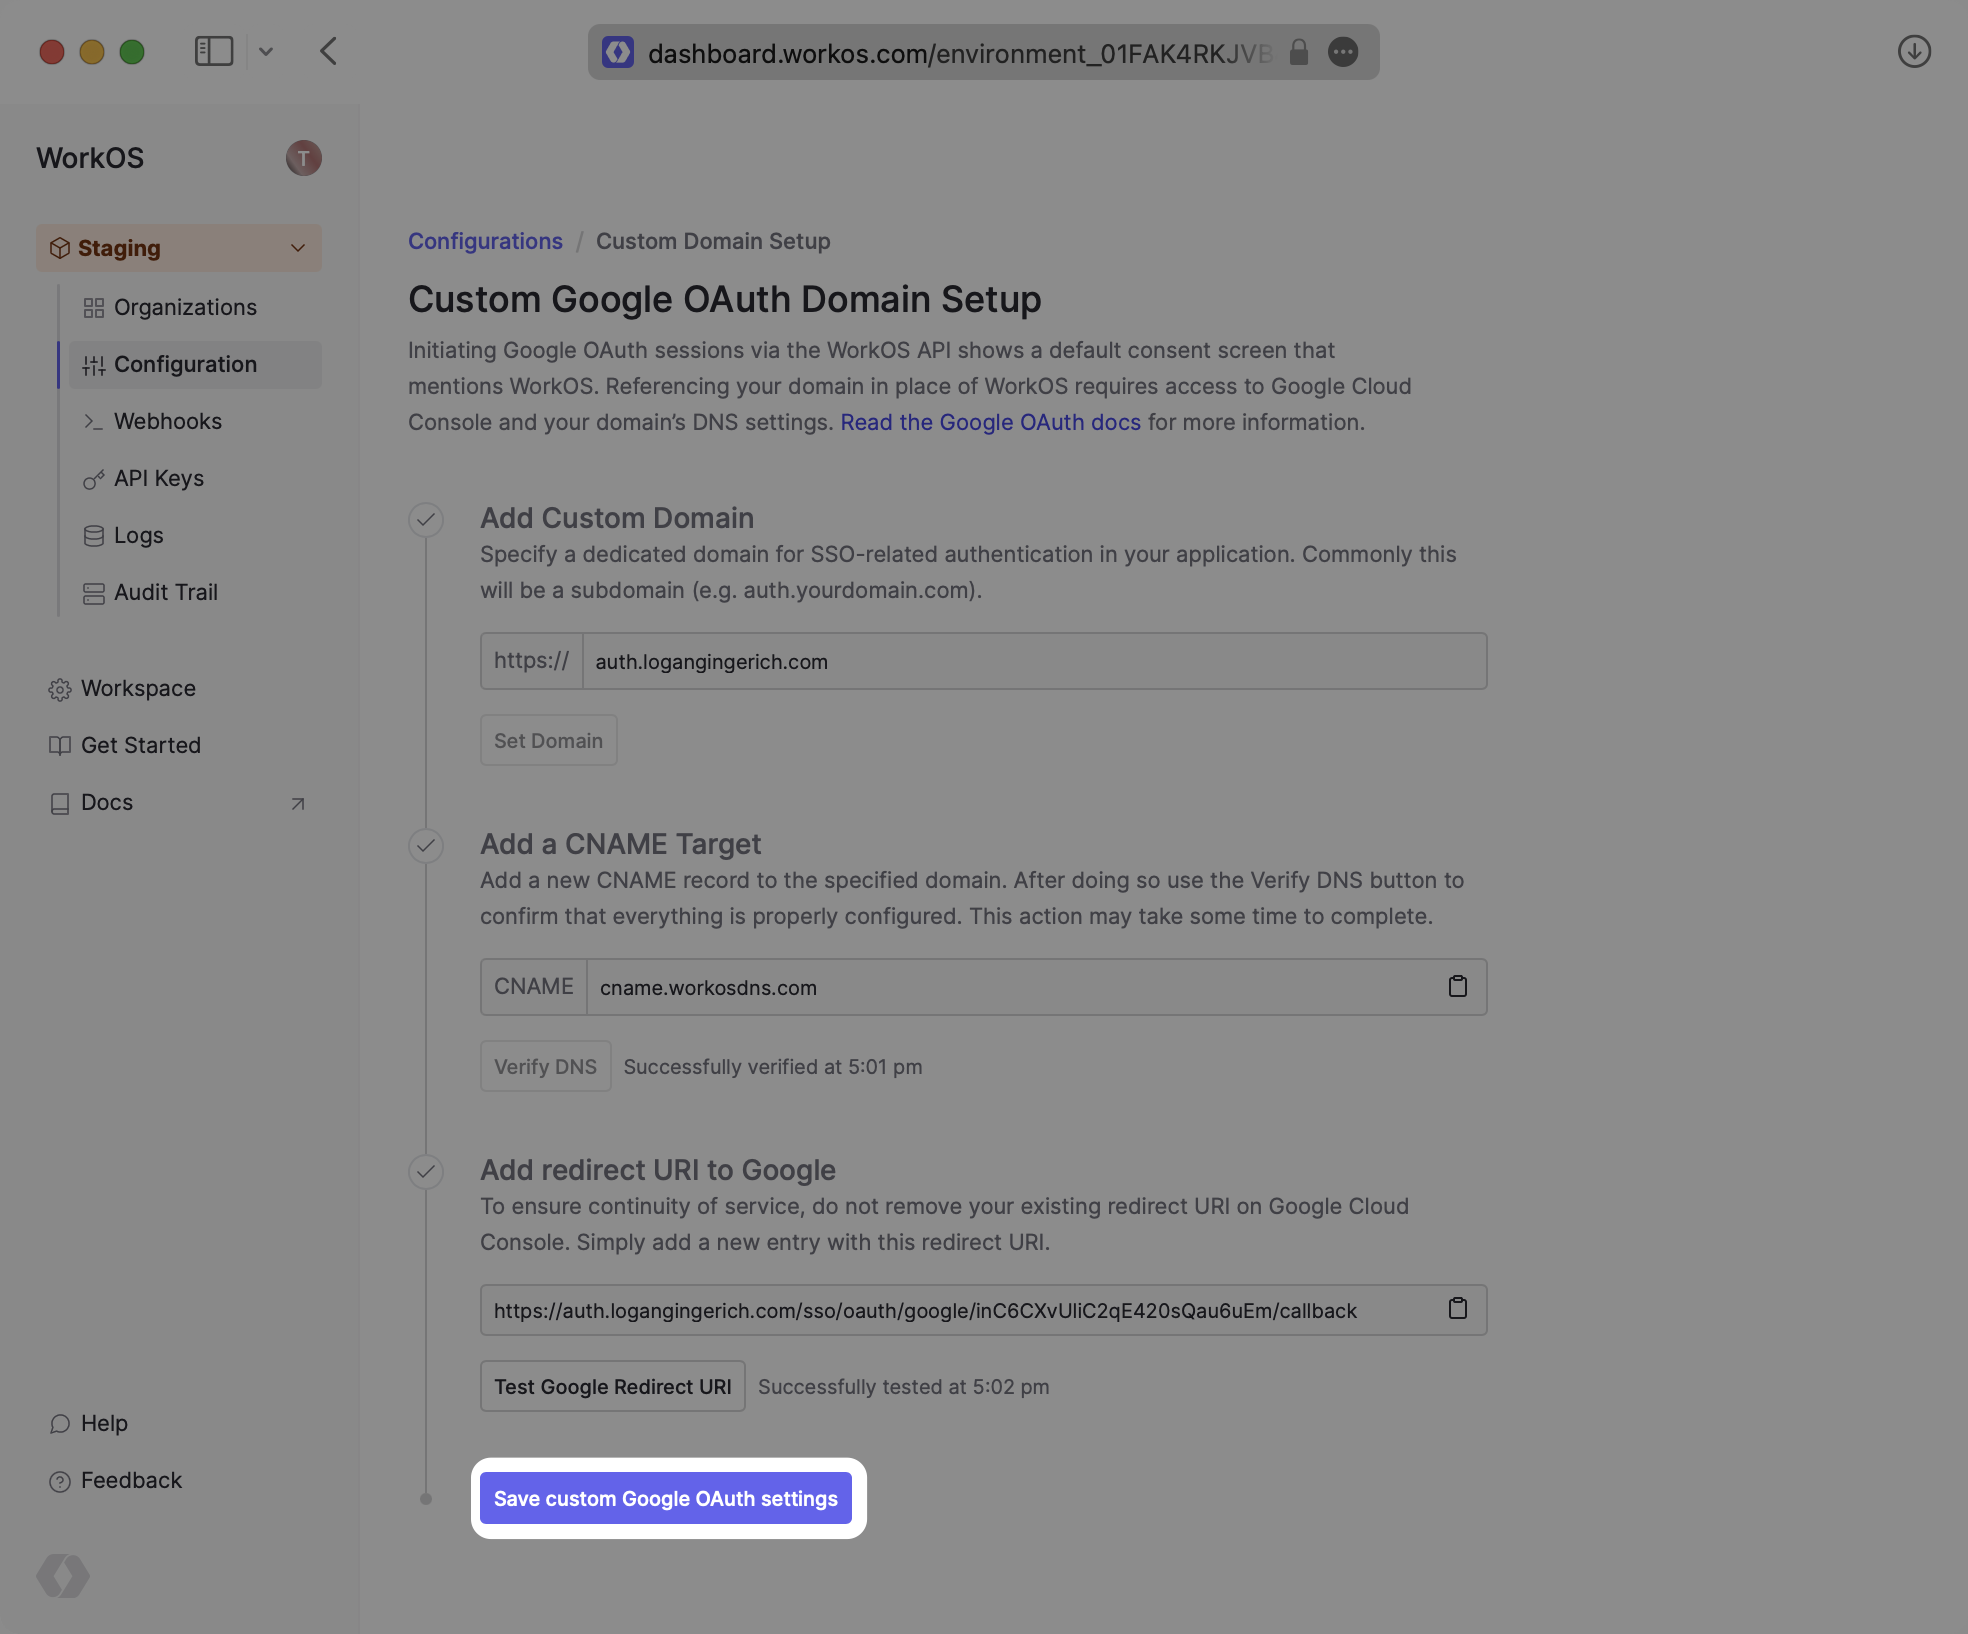The image size is (1968, 1634).
Task: Open the sidebar options chevron dropdown
Action: [266, 51]
